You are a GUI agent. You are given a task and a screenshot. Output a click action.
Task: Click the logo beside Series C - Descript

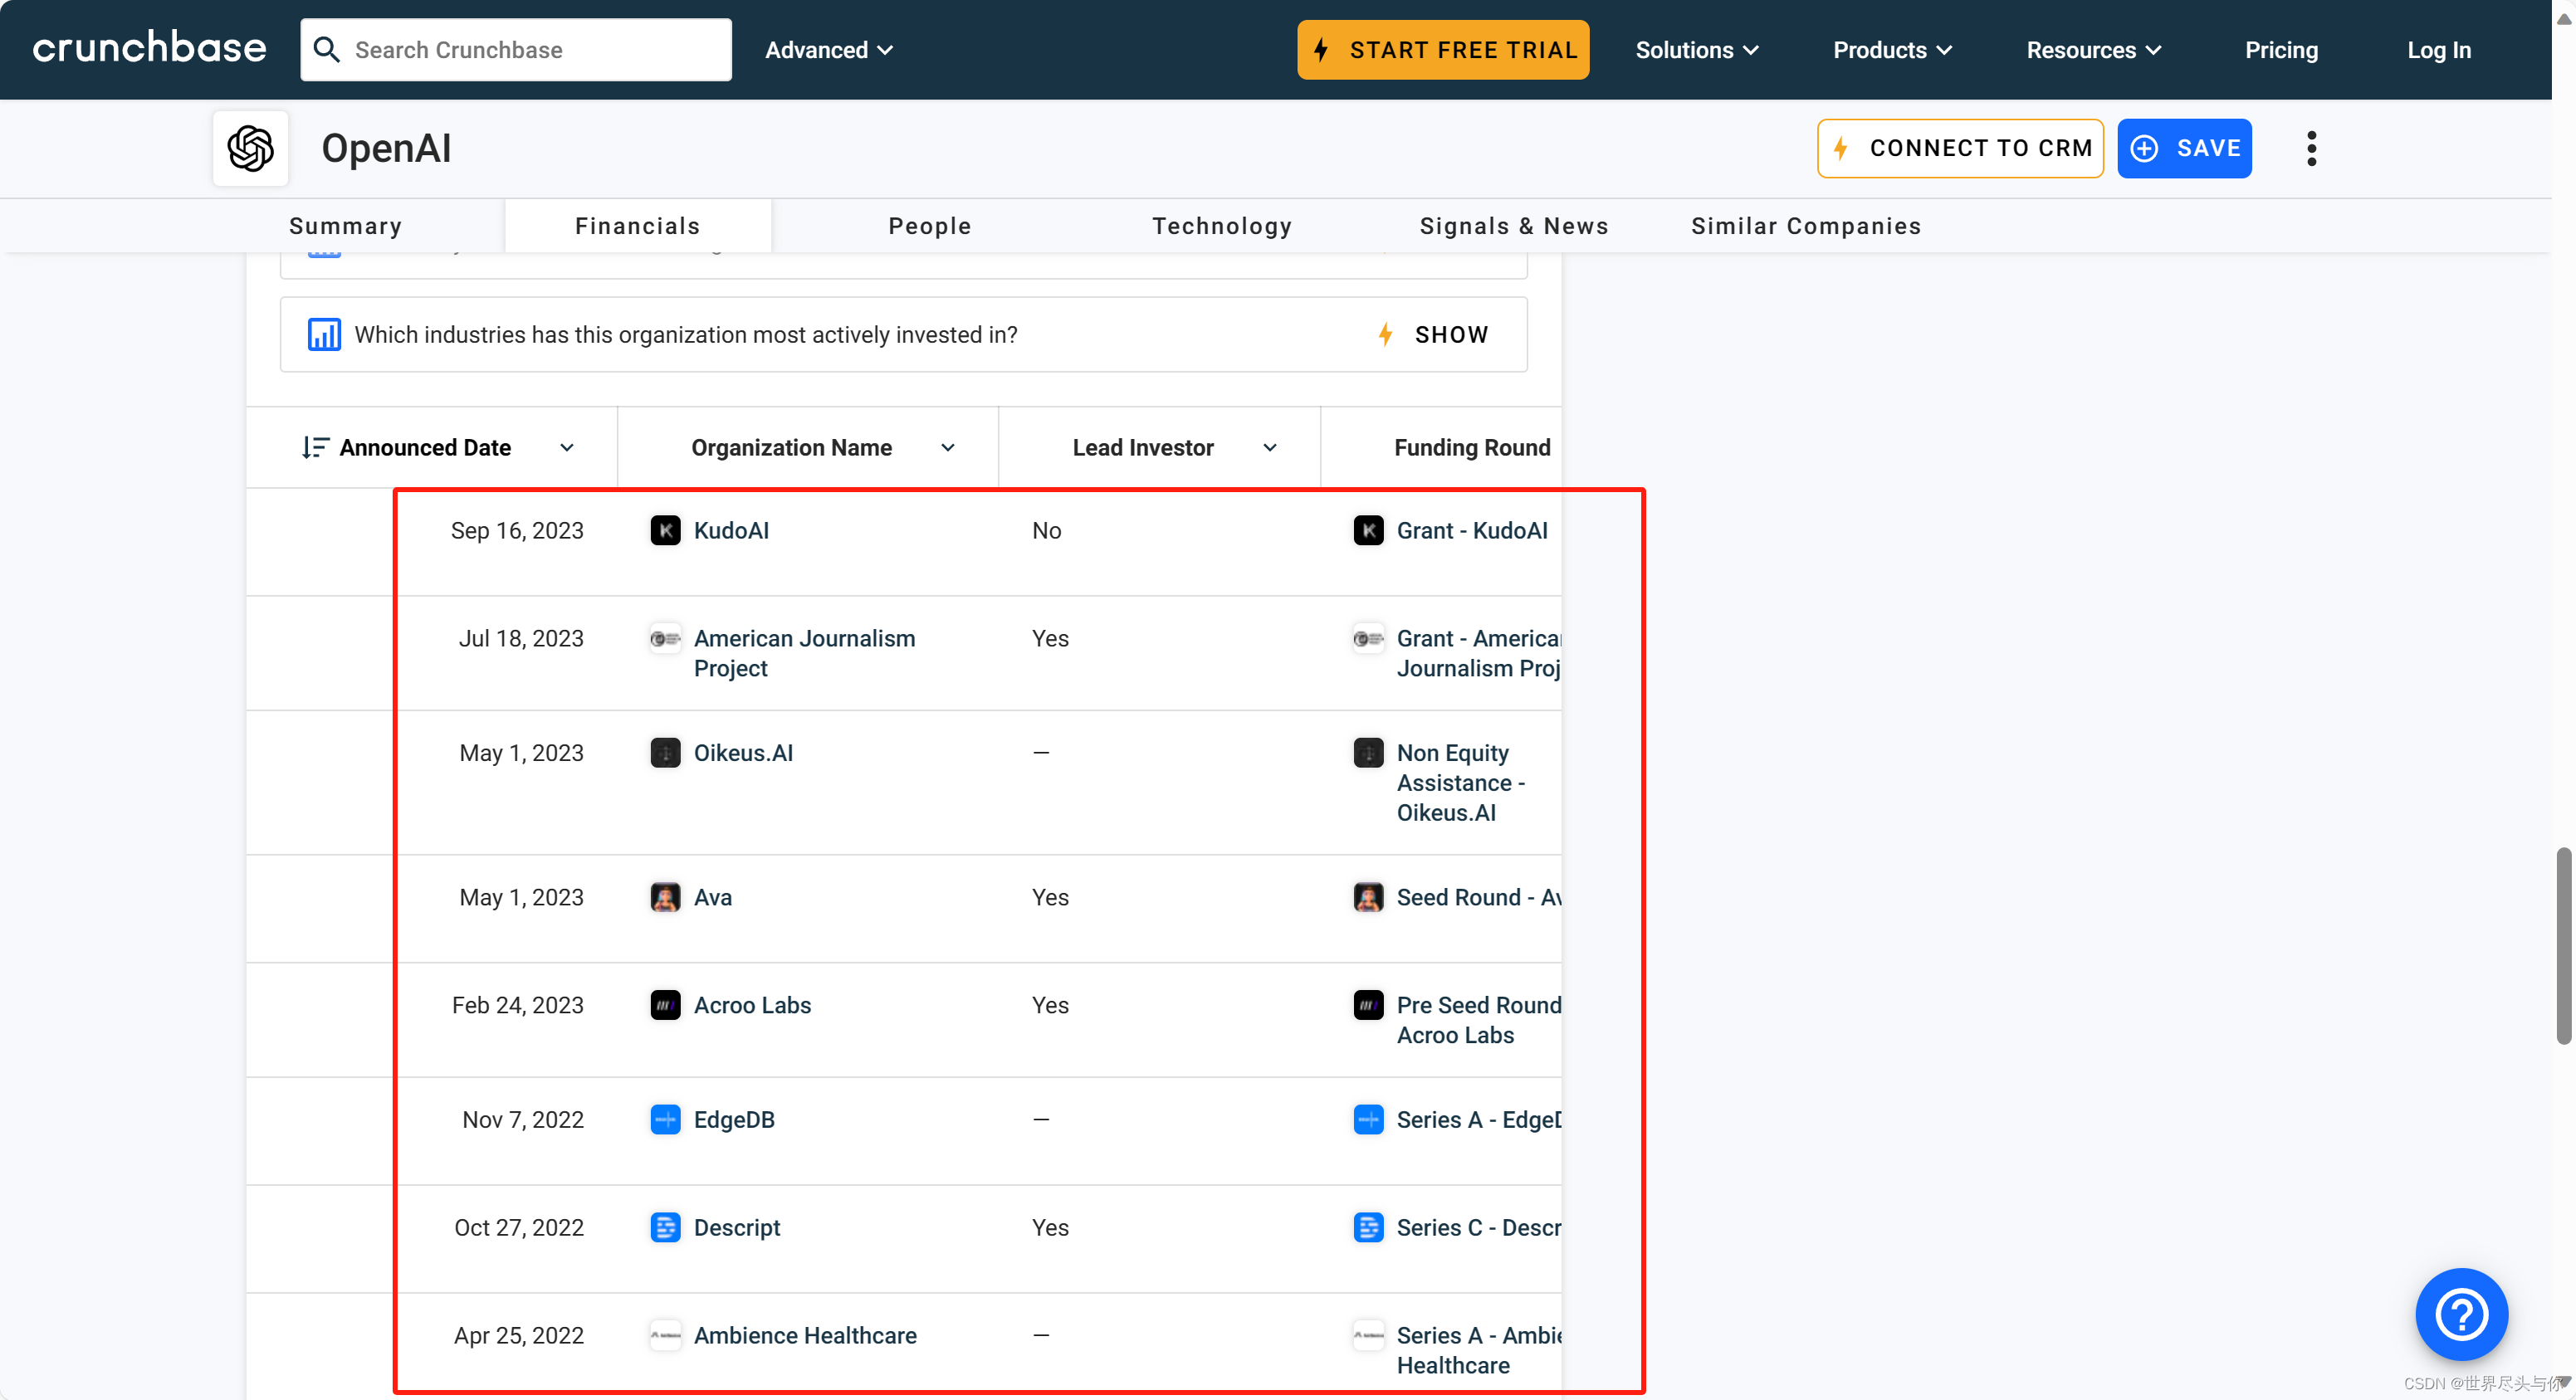1368,1227
